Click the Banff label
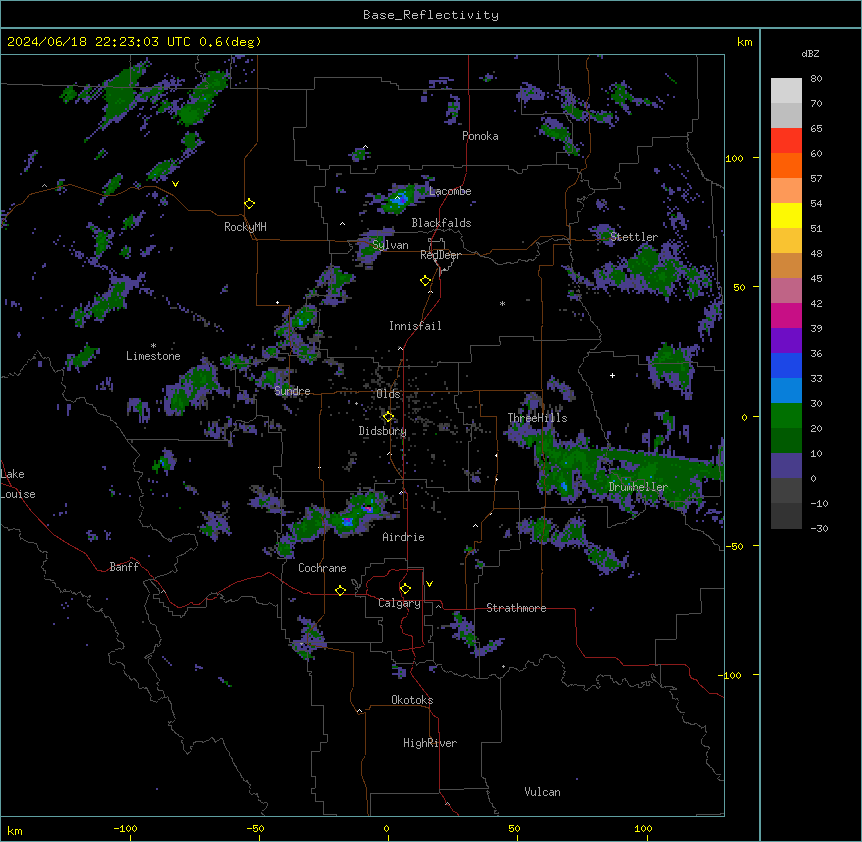 [124, 567]
